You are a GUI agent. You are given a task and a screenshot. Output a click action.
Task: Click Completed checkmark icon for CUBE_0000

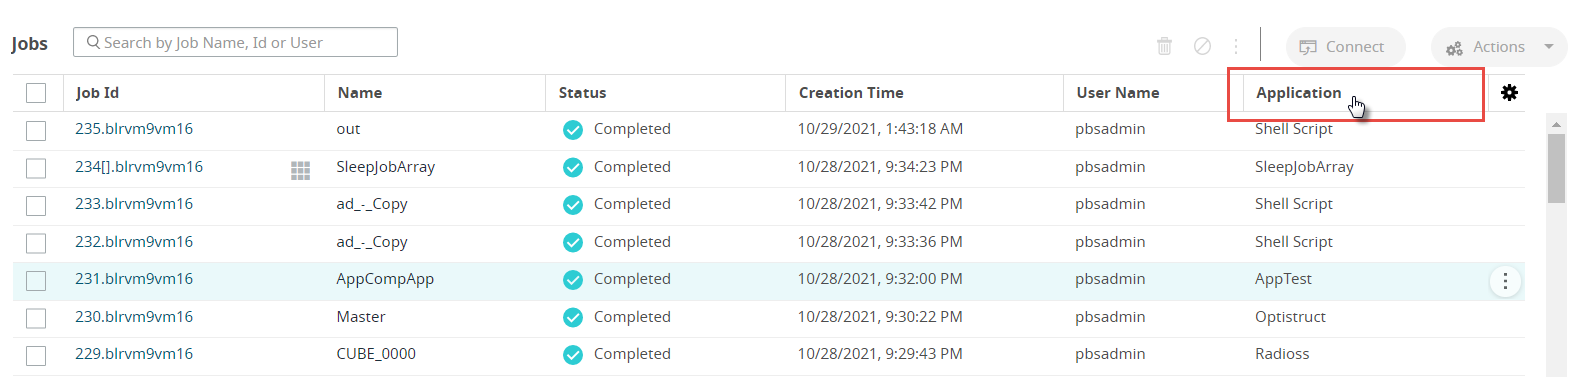coord(573,355)
